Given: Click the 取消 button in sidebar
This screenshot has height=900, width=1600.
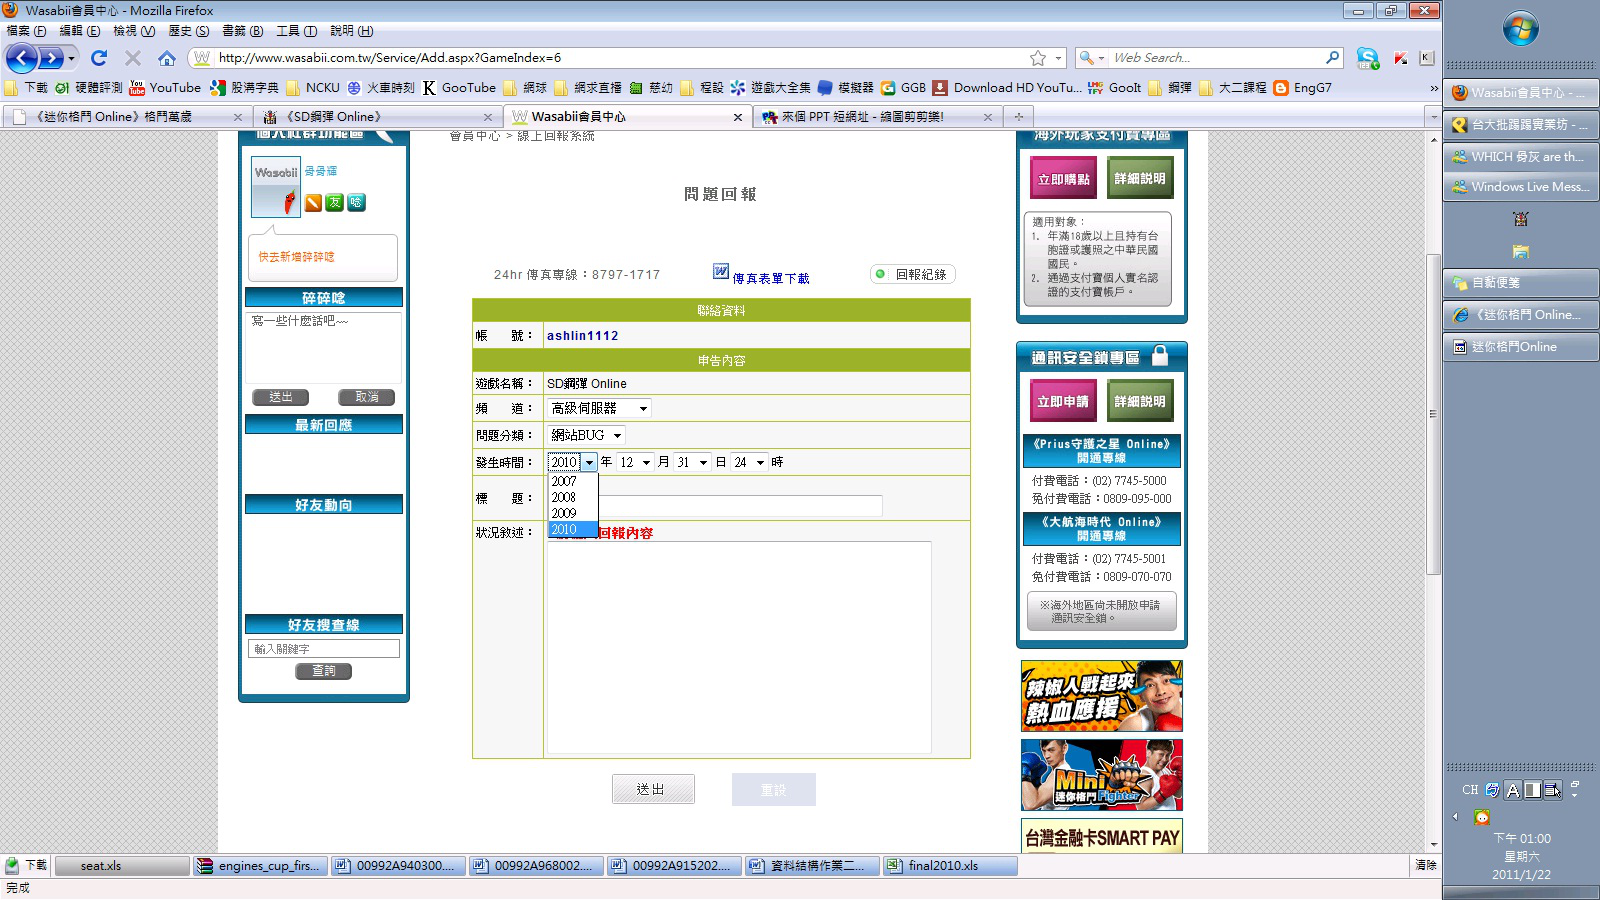Looking at the screenshot, I should click(367, 397).
